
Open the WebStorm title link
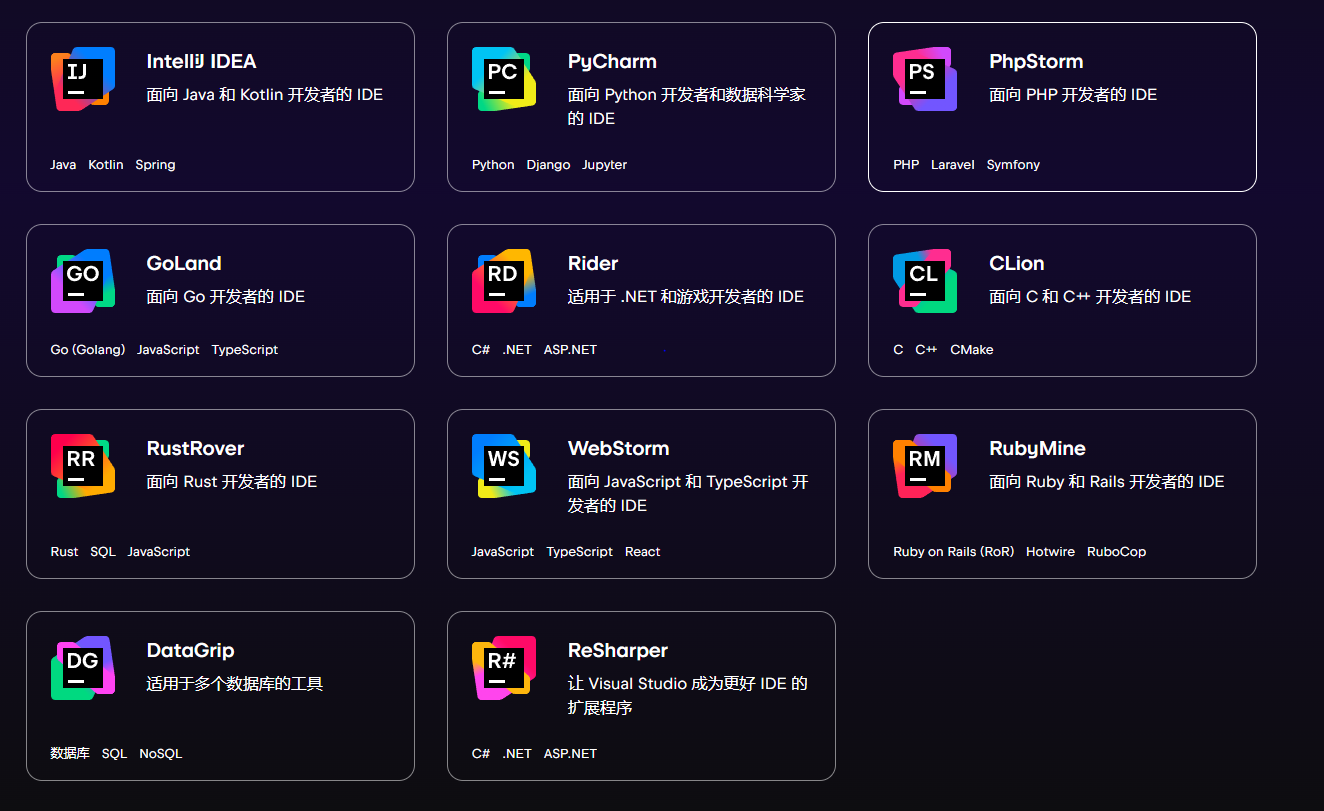click(619, 448)
